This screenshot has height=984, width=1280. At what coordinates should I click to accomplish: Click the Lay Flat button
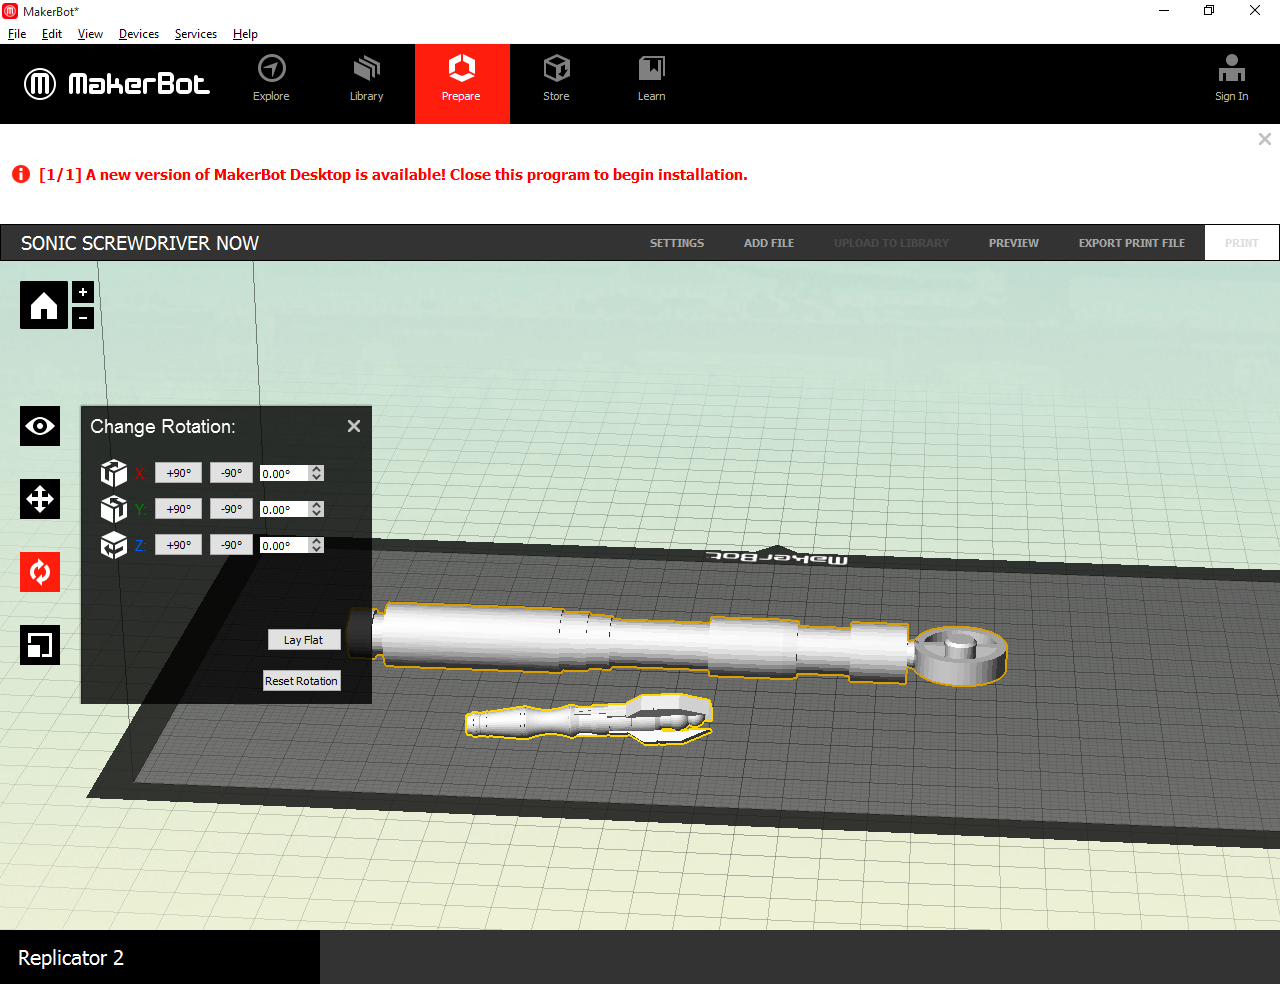coord(304,640)
